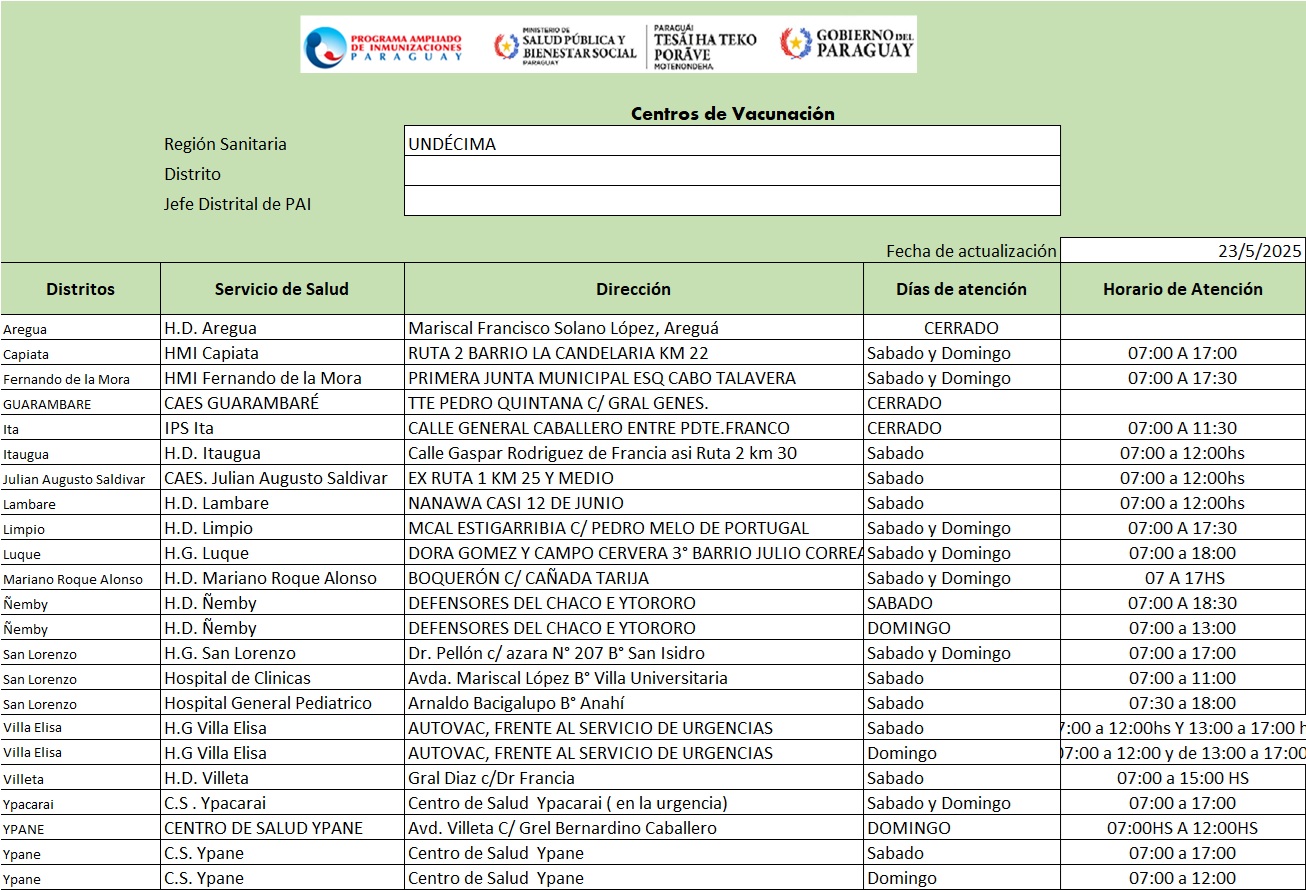Screen dimensions: 1306x890
Task: Select the H.D. Mariano Roque Alonso cell
Action: tap(282, 578)
